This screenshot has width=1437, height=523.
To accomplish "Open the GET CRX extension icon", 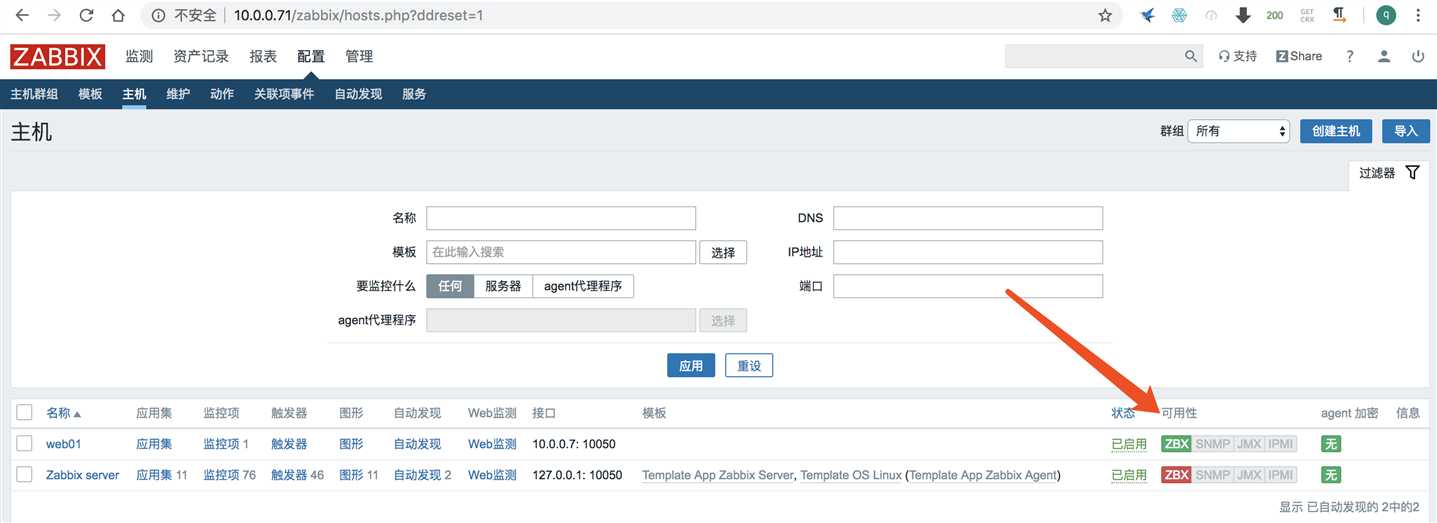I will (1307, 15).
